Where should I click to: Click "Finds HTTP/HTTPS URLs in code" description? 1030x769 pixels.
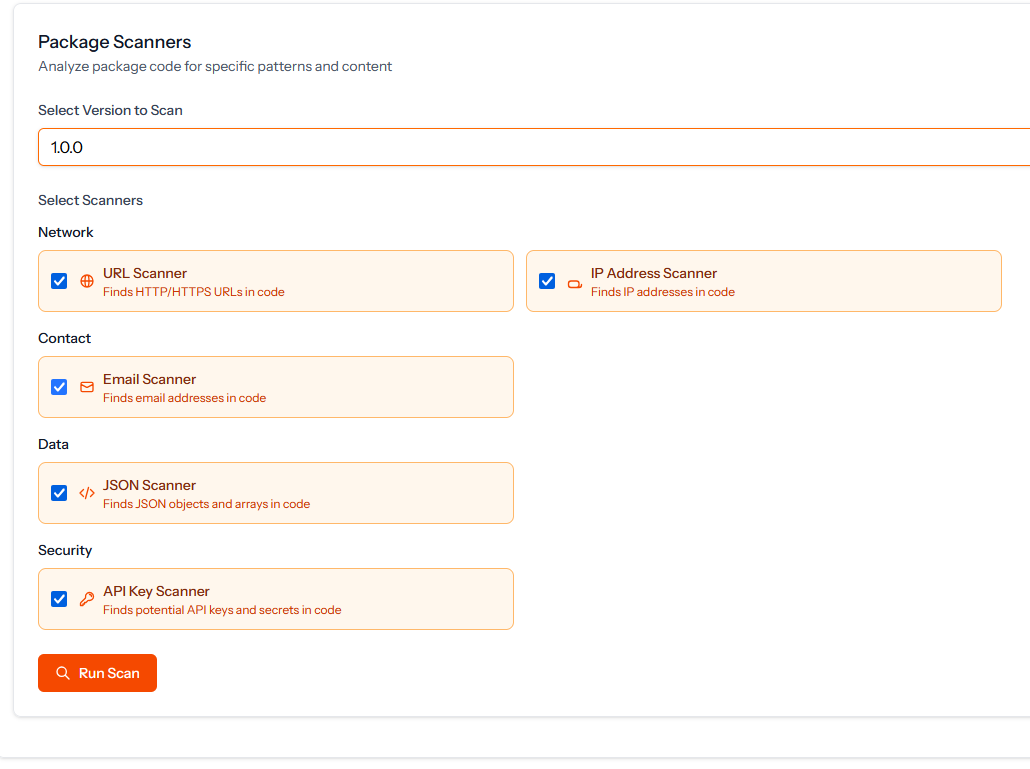pos(193,292)
